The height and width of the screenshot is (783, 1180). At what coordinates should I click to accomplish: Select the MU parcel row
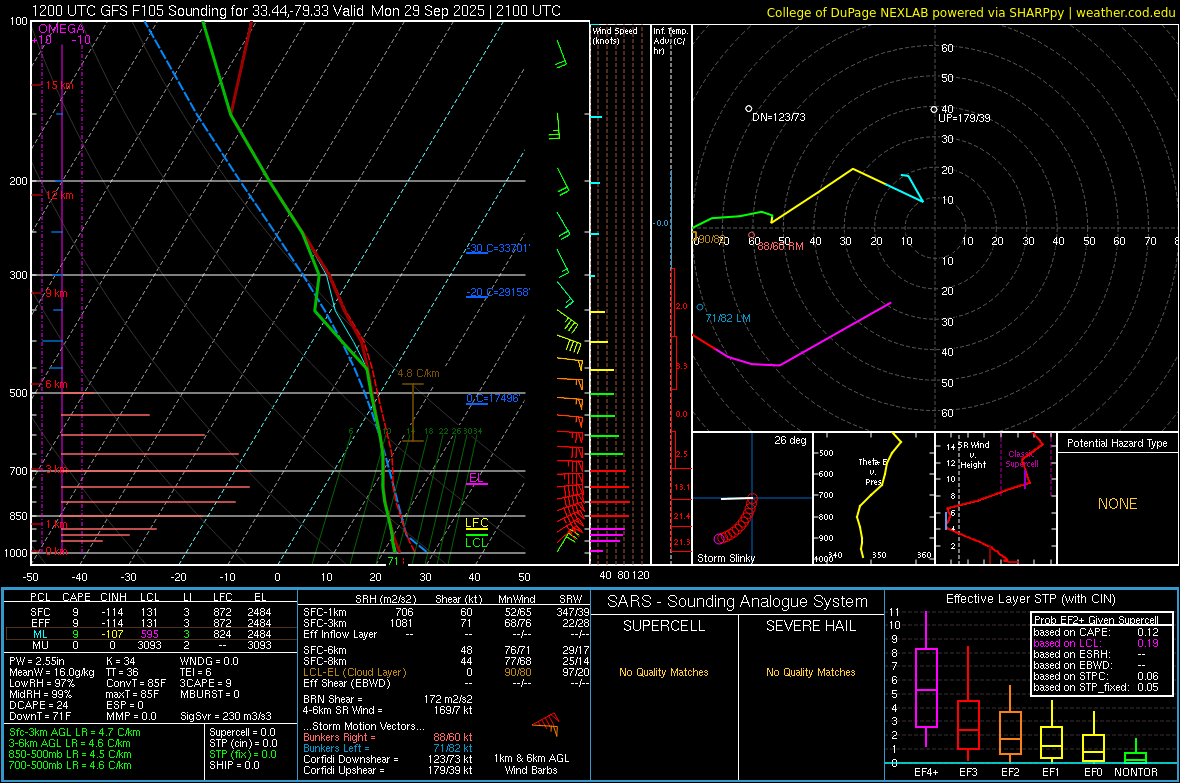click(151, 645)
